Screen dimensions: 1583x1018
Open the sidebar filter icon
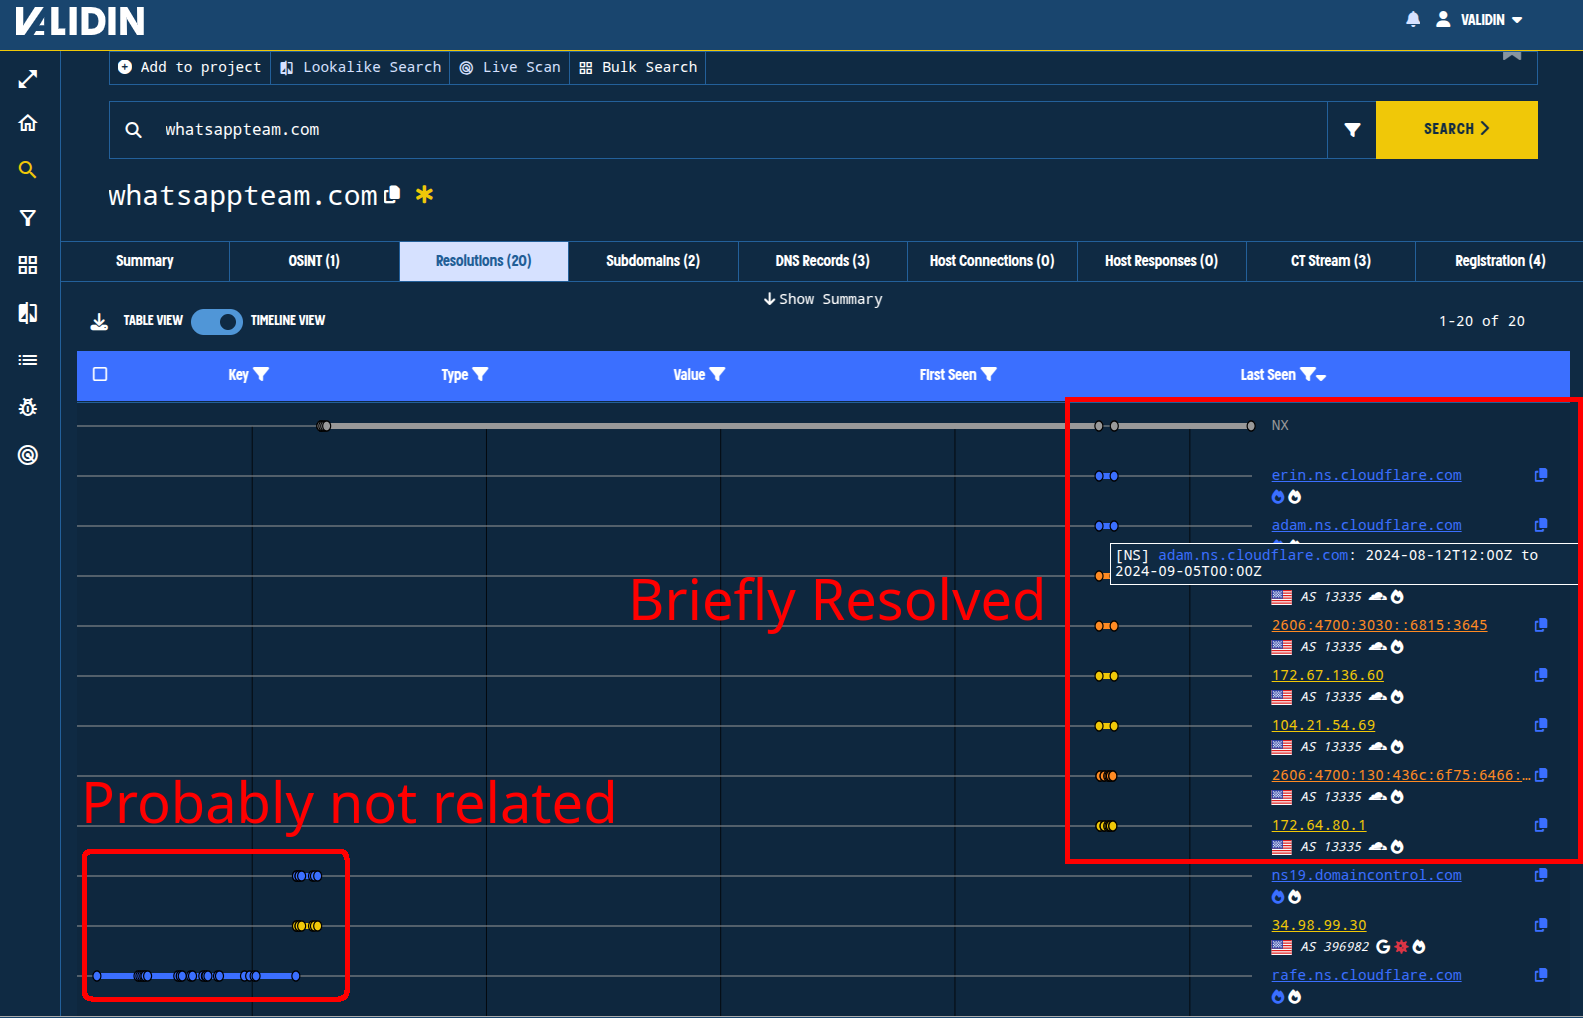coord(28,217)
